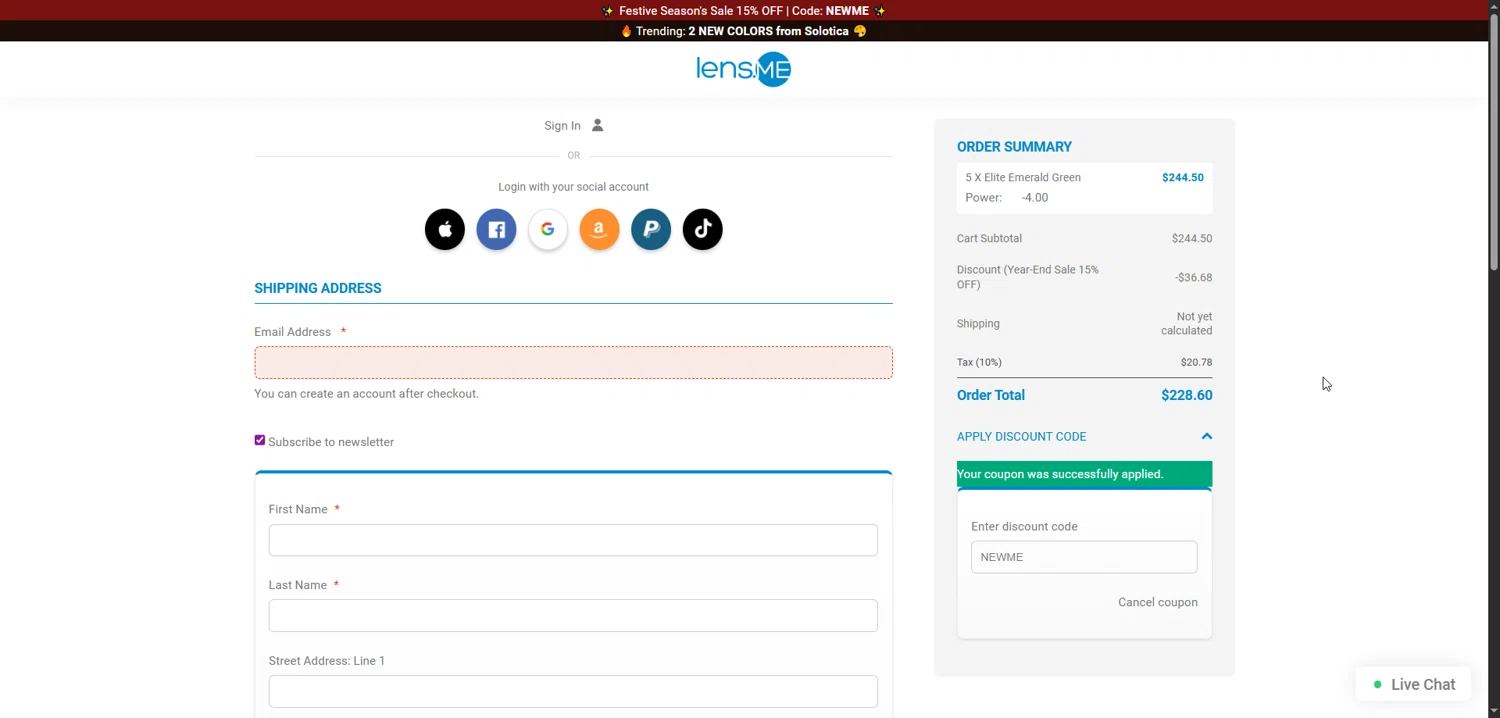The height and width of the screenshot is (718, 1500).
Task: Click the item price $244.50 in blue
Action: coord(1183,177)
